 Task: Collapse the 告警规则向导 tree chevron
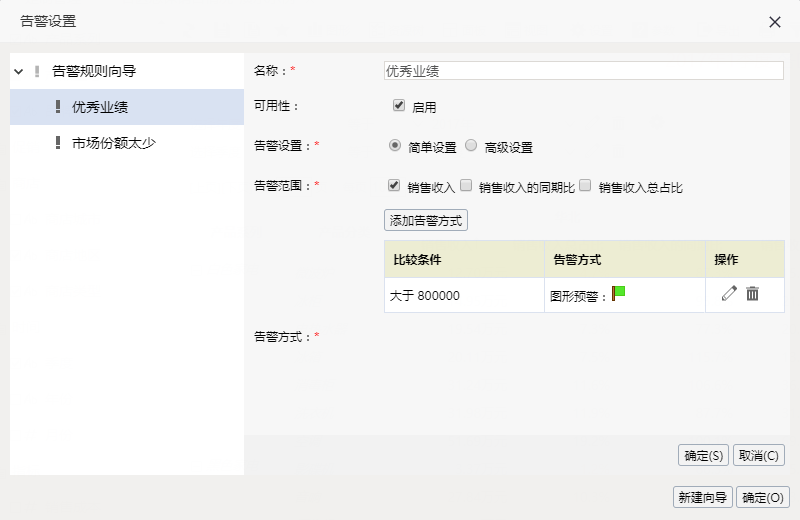(x=18, y=71)
